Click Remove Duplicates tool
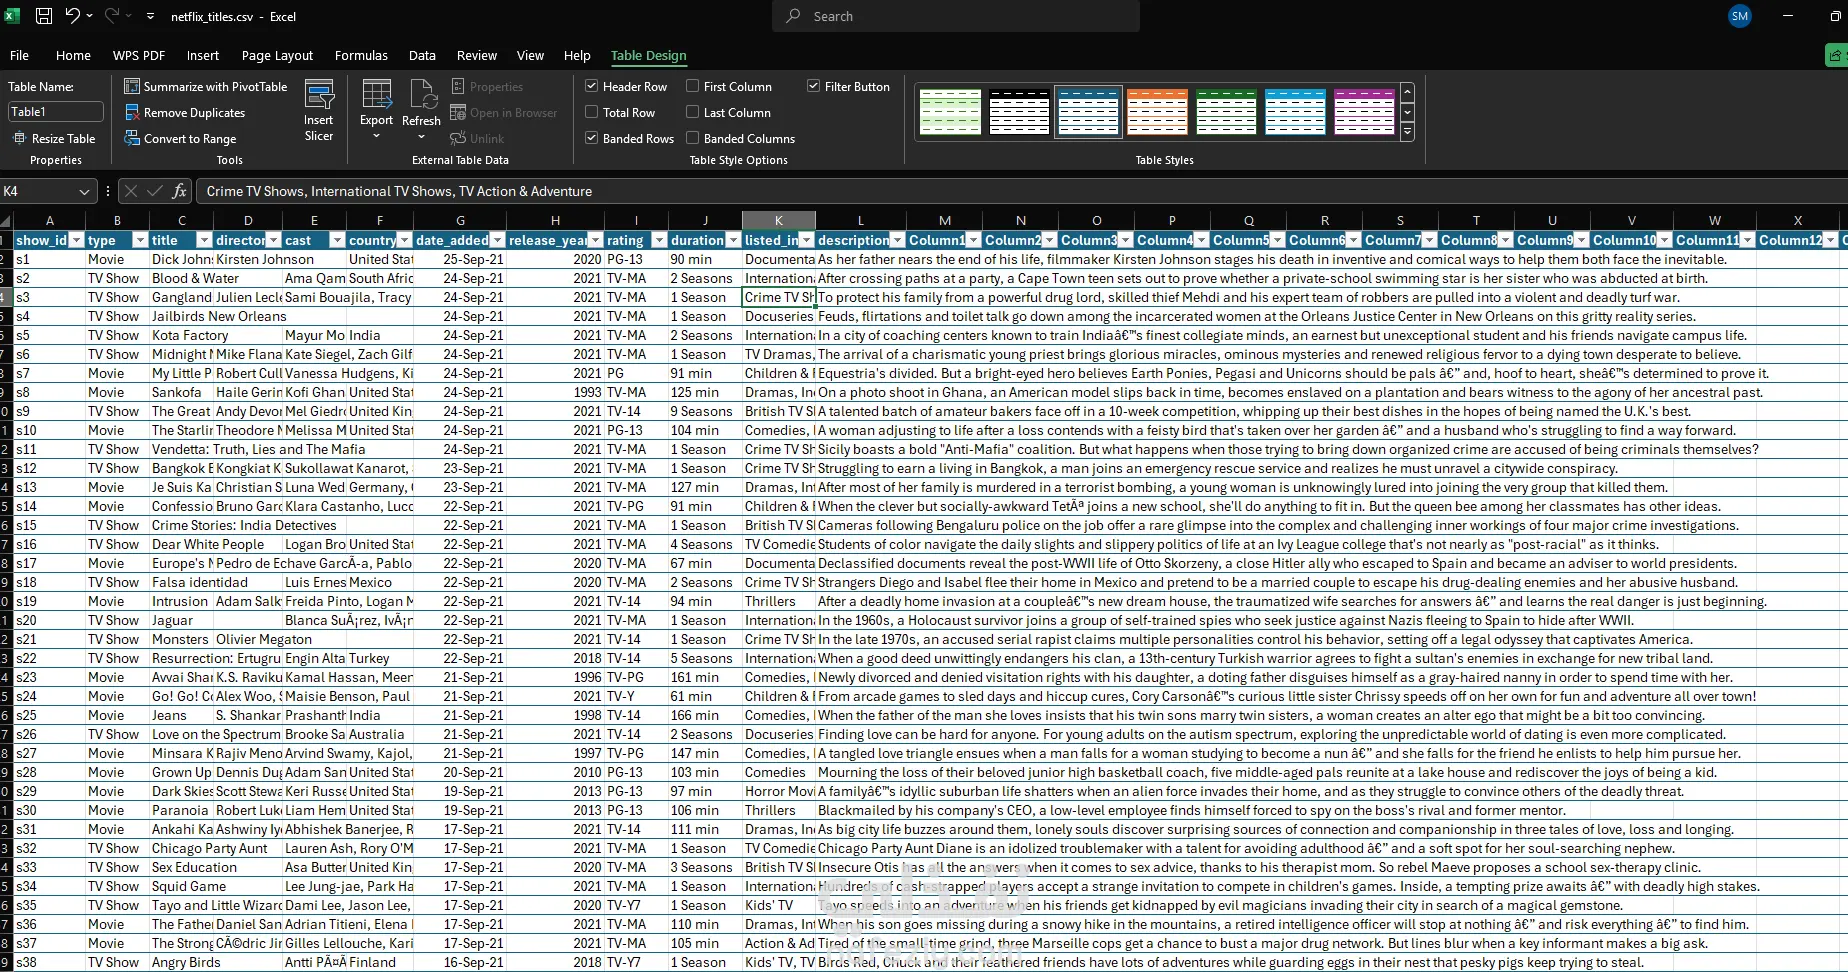The height and width of the screenshot is (972, 1848). 184,113
